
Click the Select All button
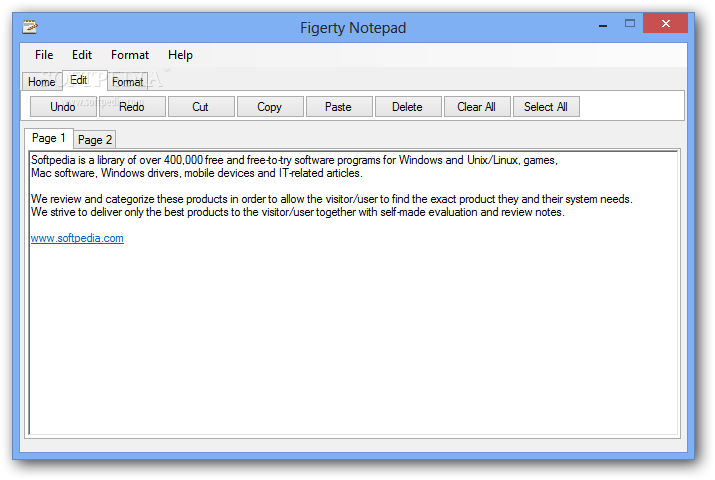pyautogui.click(x=546, y=107)
